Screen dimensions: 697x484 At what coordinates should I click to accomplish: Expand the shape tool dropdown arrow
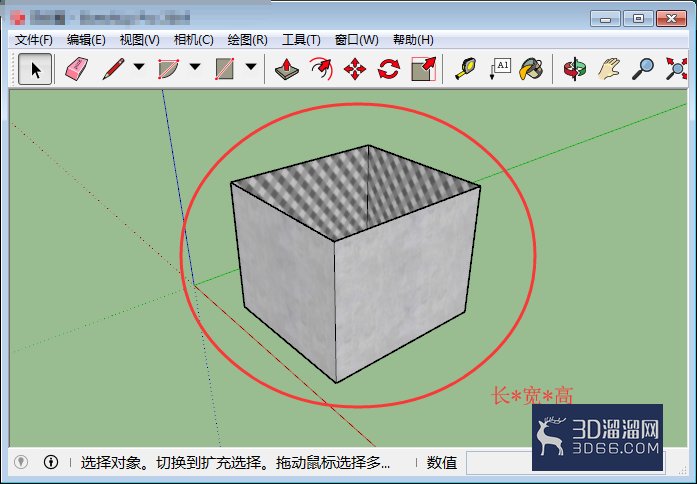pos(251,67)
